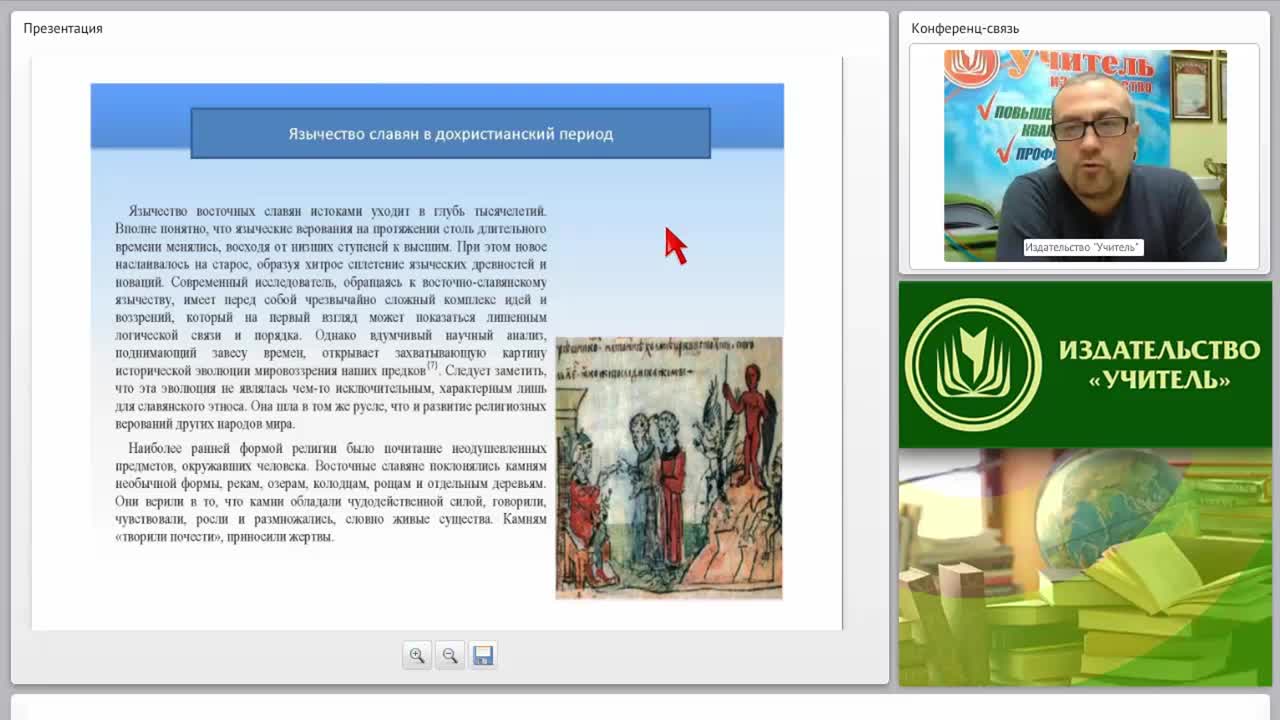Zoom in on the presentation slide

tap(417, 655)
